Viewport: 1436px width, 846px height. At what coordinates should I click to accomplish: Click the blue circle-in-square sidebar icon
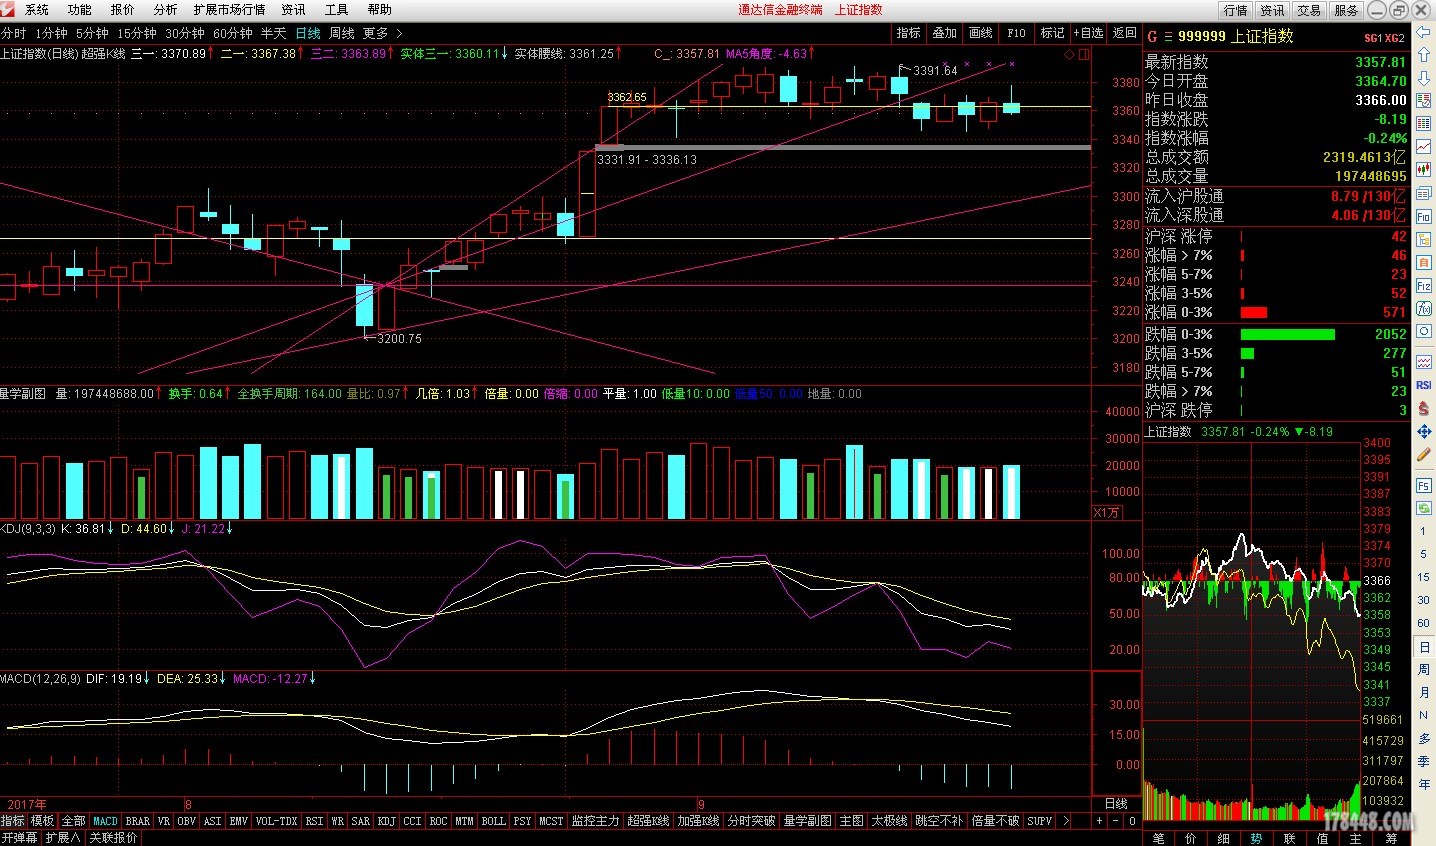tap(1424, 332)
